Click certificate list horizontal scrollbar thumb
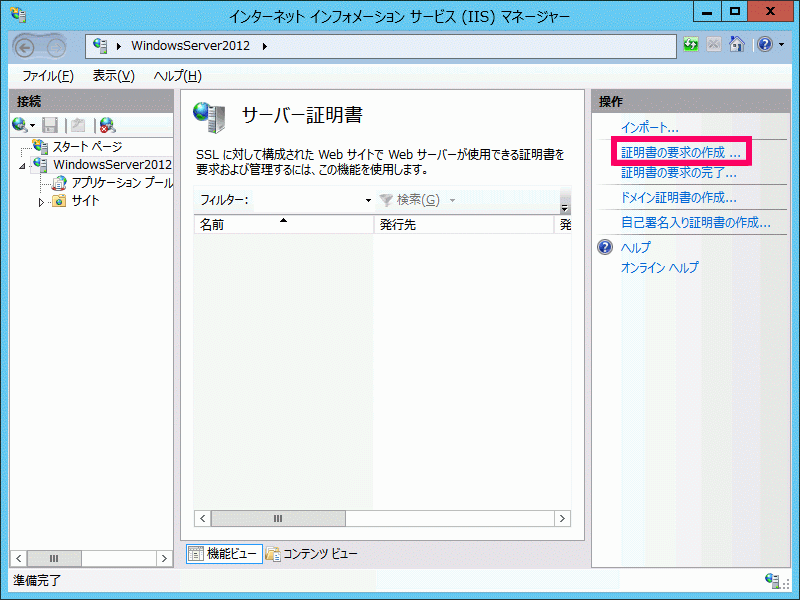 [278, 518]
